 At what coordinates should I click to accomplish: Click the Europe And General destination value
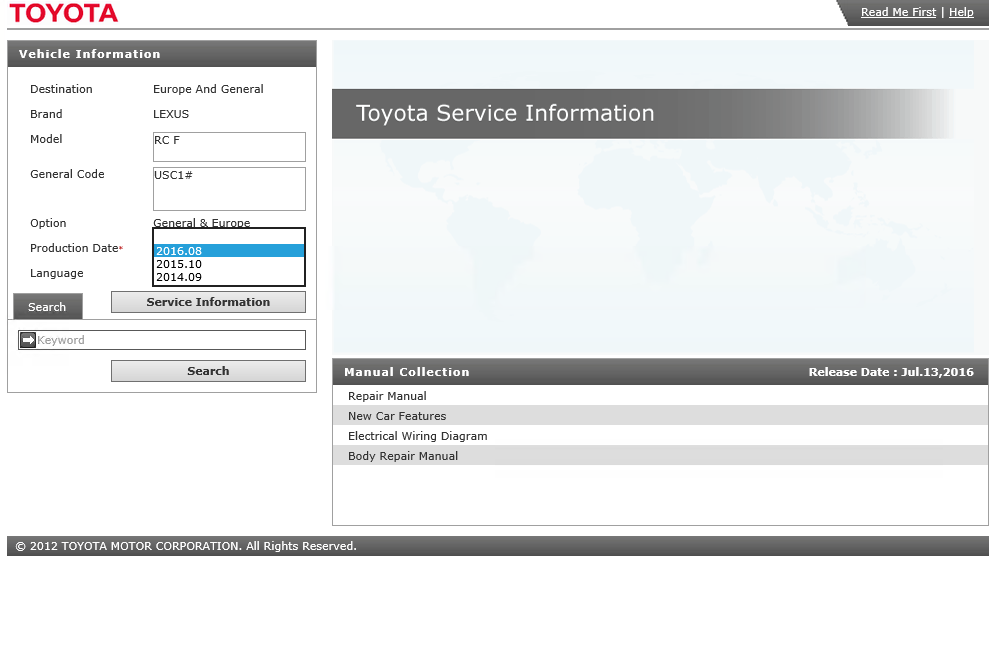(208, 89)
